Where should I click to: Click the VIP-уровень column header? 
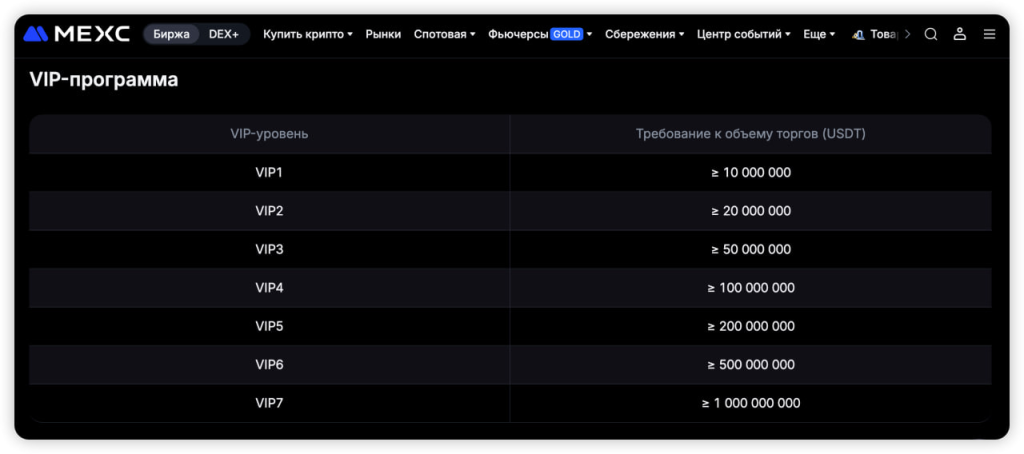pyautogui.click(x=269, y=134)
